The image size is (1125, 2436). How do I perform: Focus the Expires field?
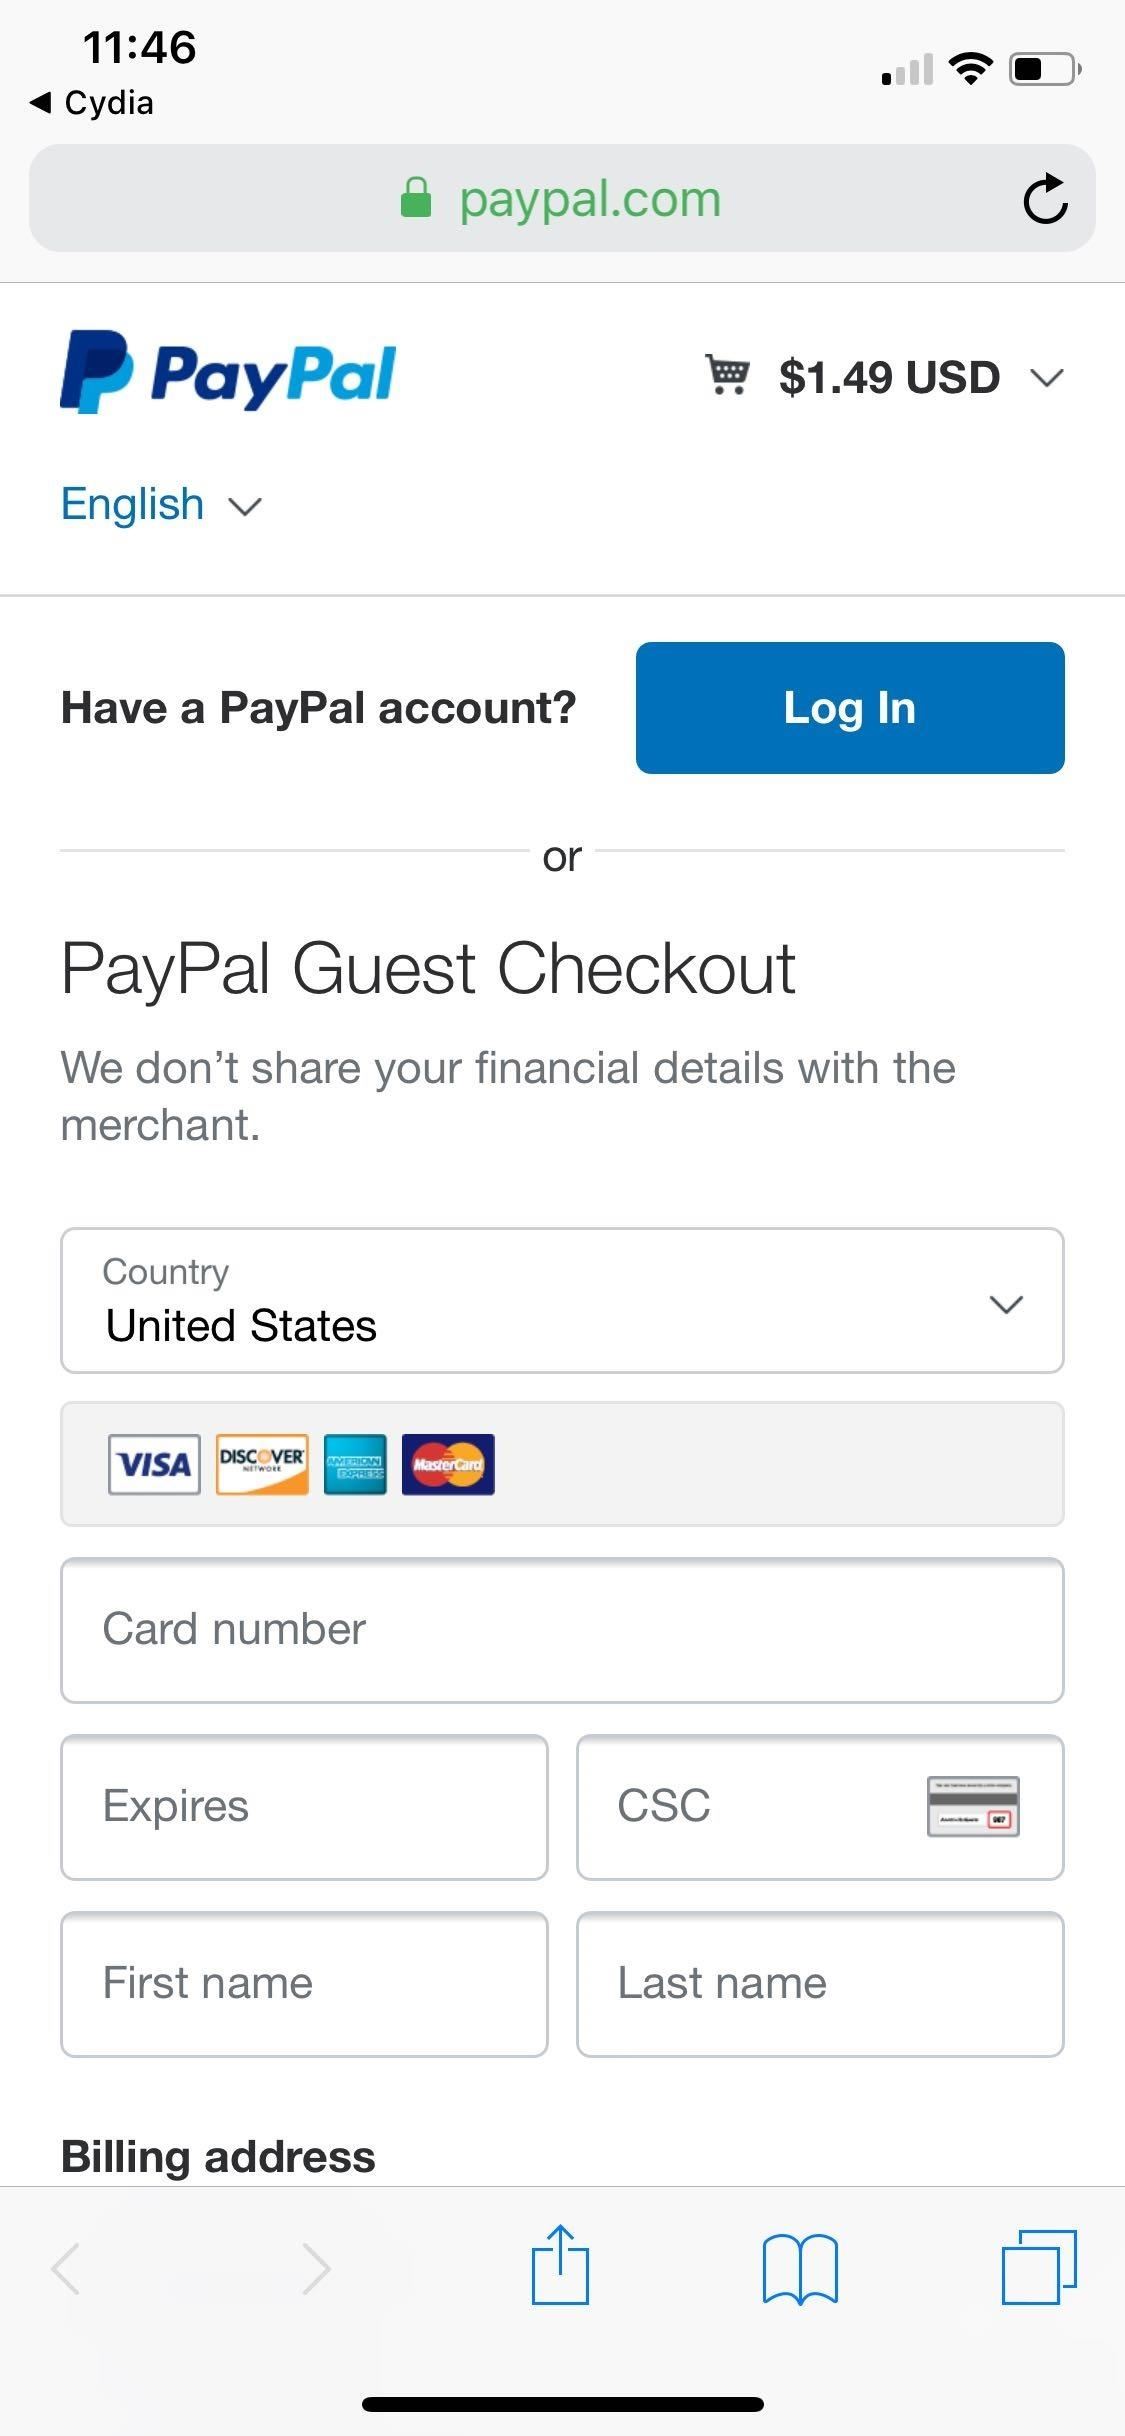coord(304,1807)
